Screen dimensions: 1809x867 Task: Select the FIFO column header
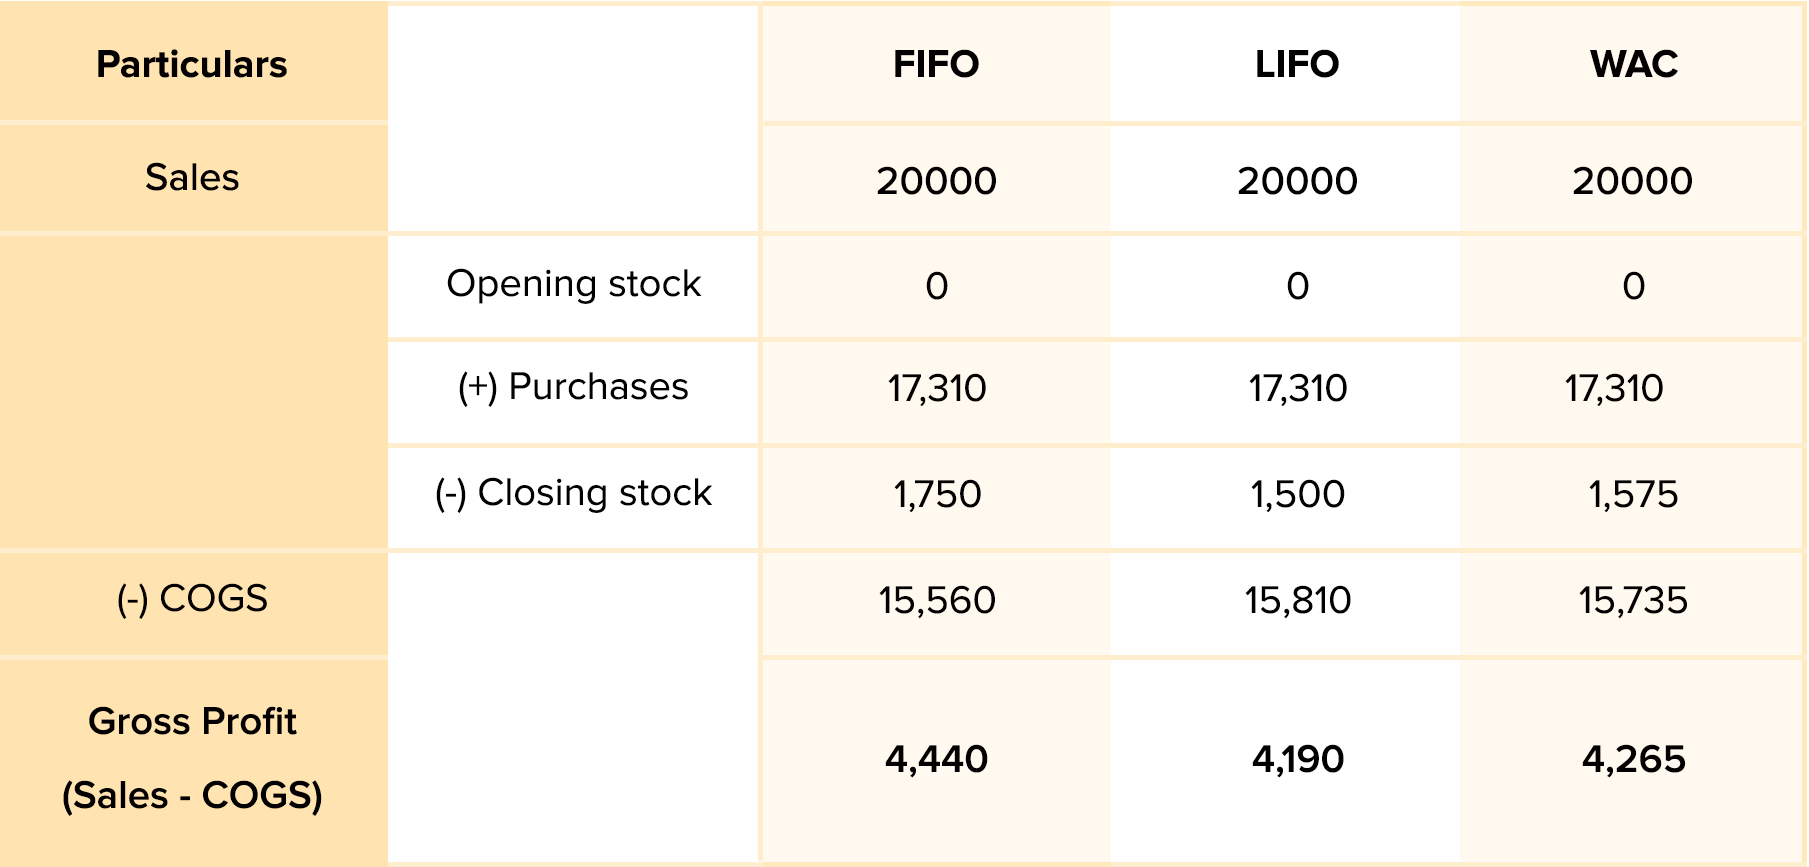coord(936,65)
